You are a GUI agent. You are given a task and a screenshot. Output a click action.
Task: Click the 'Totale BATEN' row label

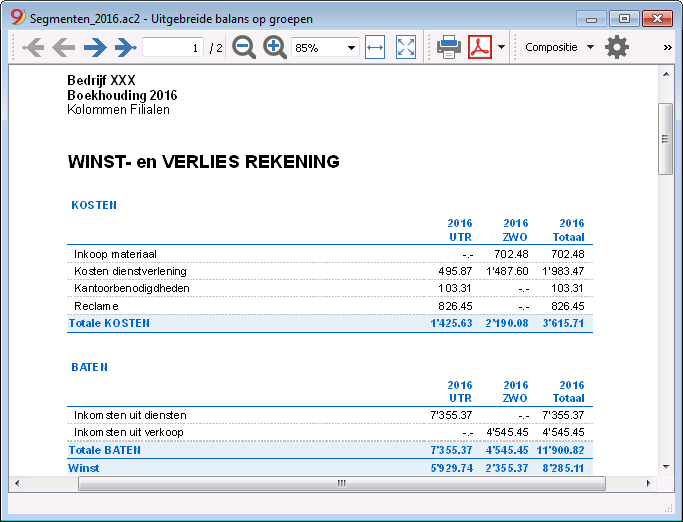click(x=105, y=450)
